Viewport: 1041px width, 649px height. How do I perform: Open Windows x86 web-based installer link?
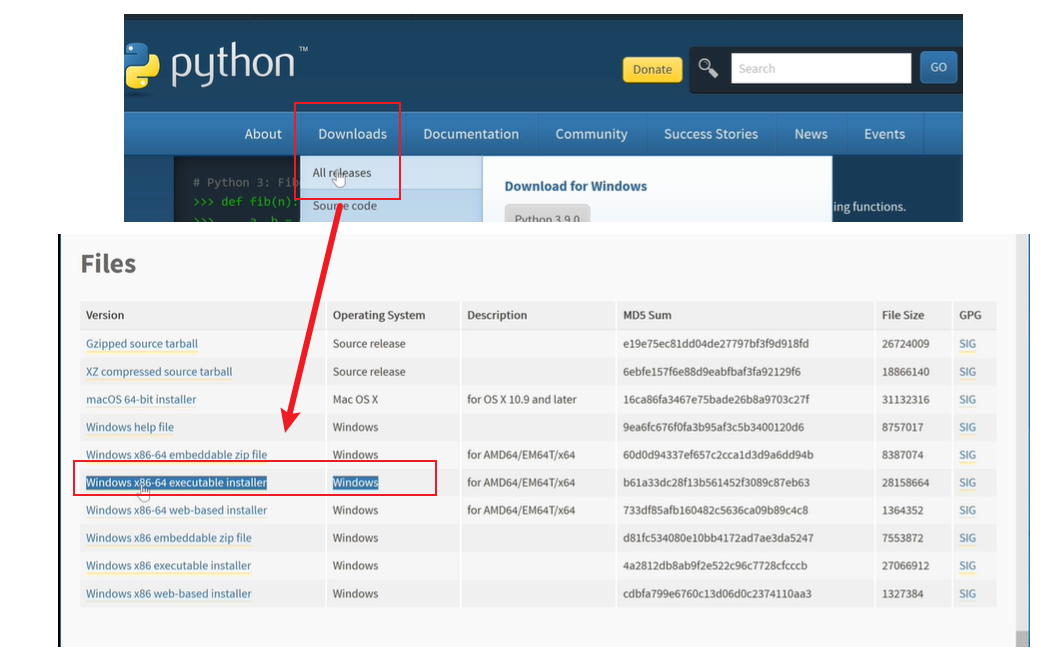pyautogui.click(x=169, y=593)
